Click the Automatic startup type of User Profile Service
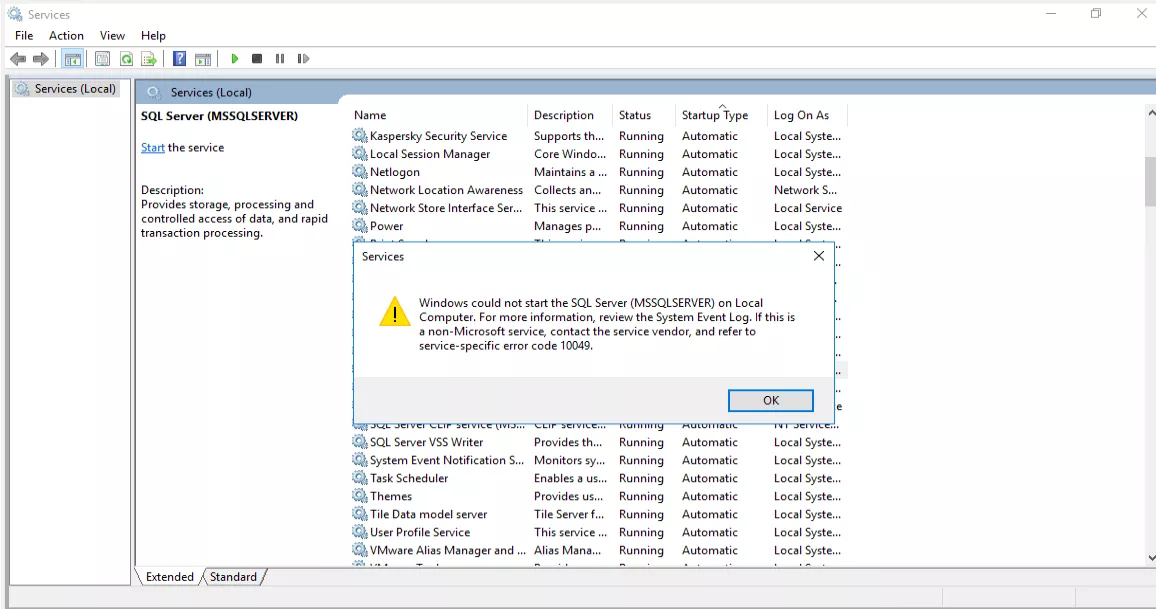This screenshot has height=609, width=1156. pyautogui.click(x=709, y=532)
